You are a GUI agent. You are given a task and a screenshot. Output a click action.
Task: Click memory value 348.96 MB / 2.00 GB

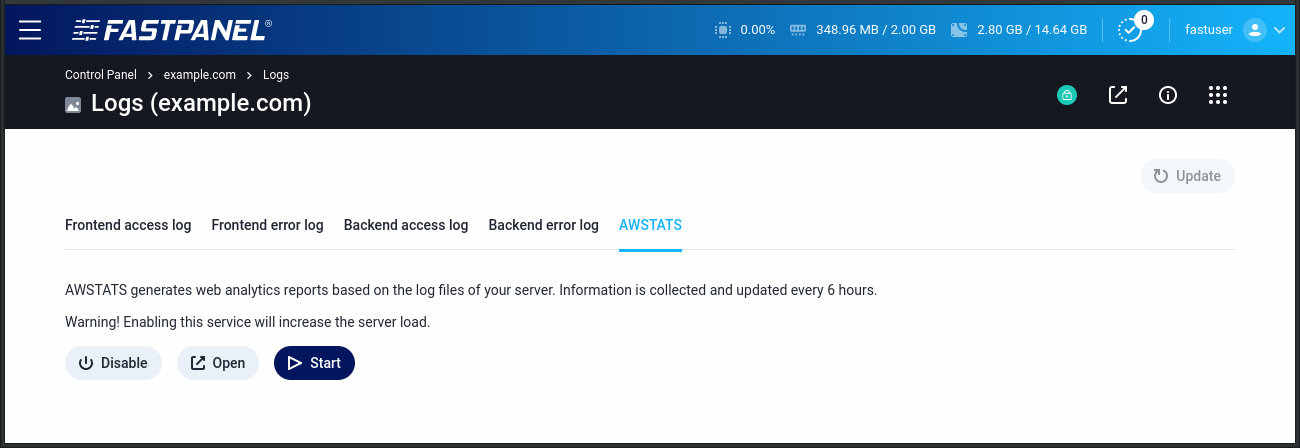click(876, 30)
